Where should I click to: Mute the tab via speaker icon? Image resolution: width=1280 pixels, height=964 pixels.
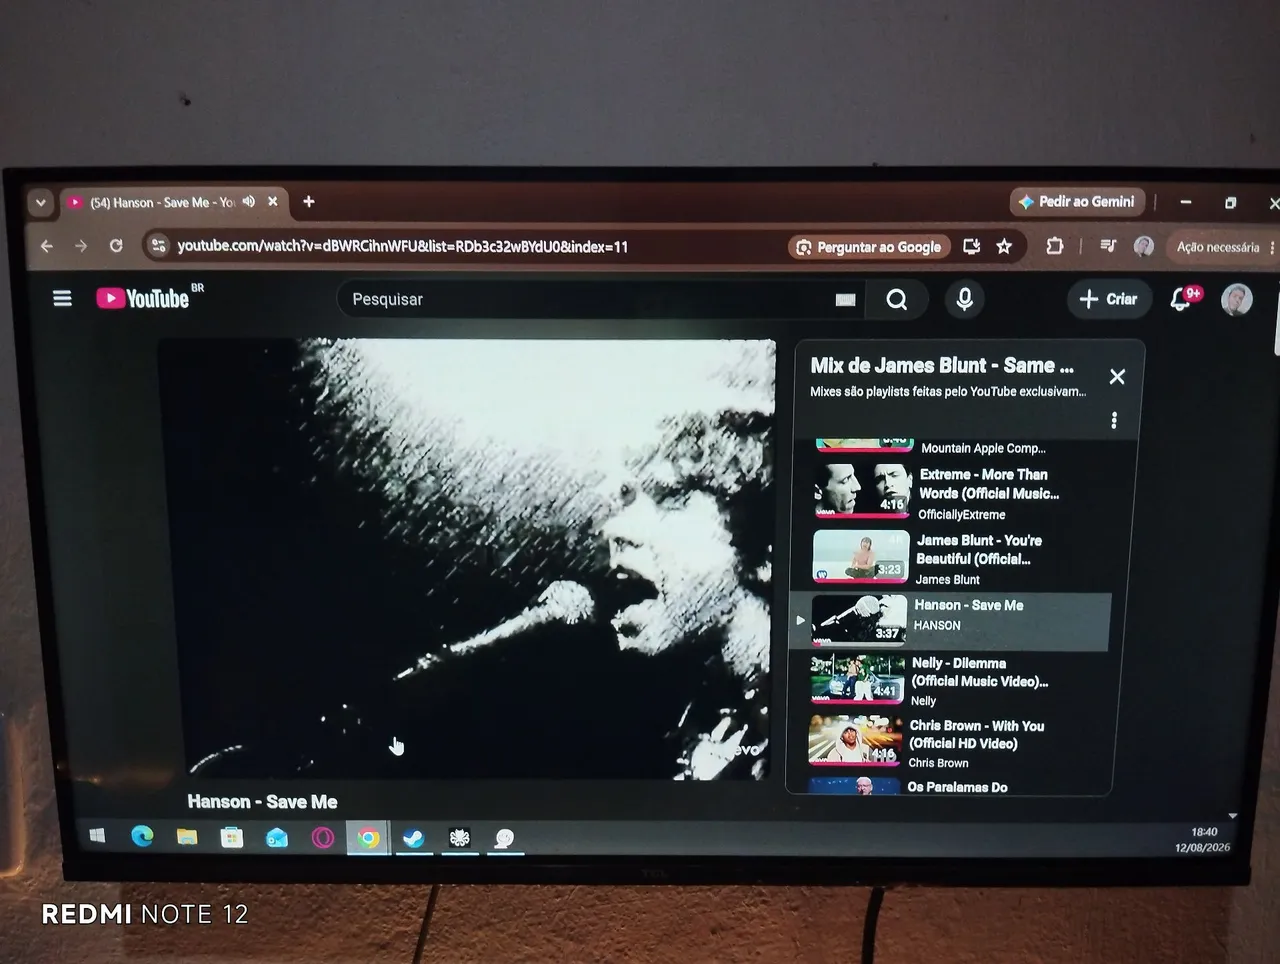click(248, 201)
